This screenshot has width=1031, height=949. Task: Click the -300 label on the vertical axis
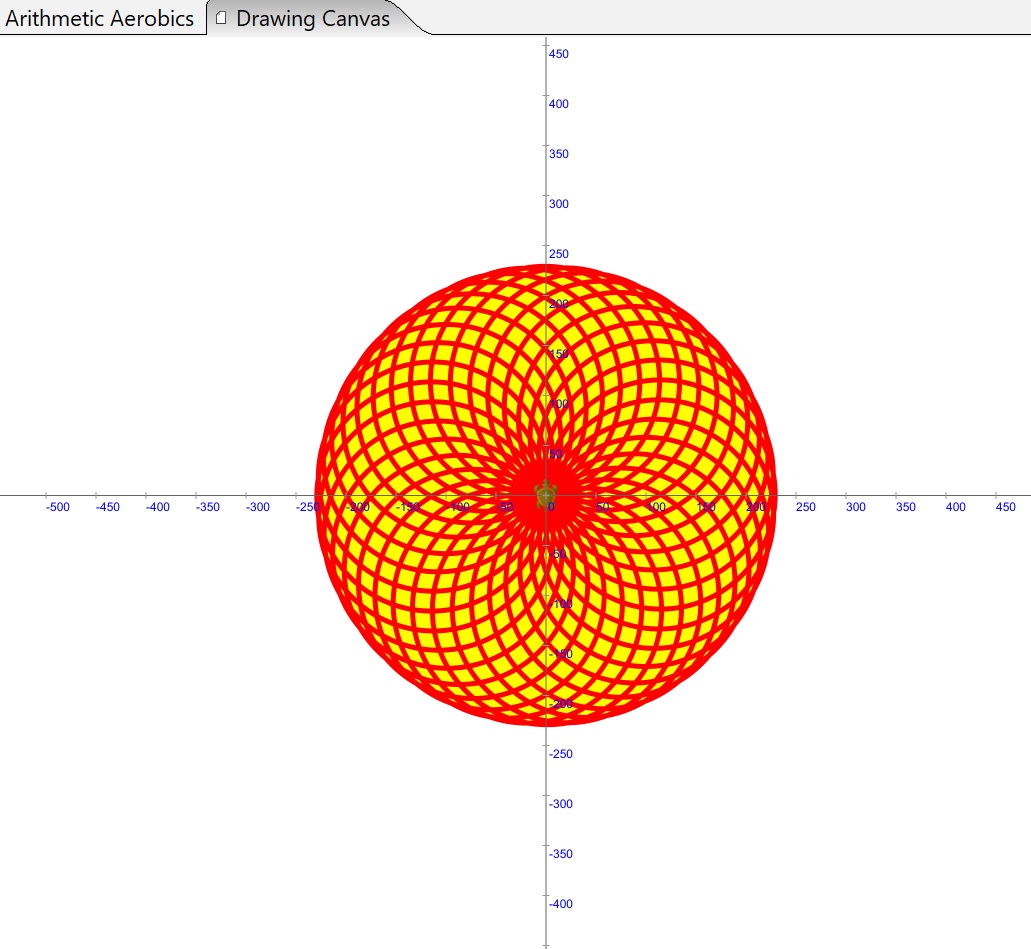561,804
